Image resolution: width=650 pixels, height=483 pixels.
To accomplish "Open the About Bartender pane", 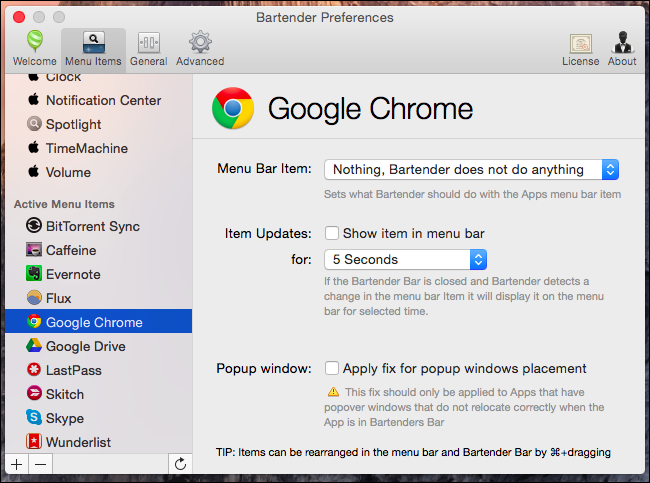I will point(622,47).
